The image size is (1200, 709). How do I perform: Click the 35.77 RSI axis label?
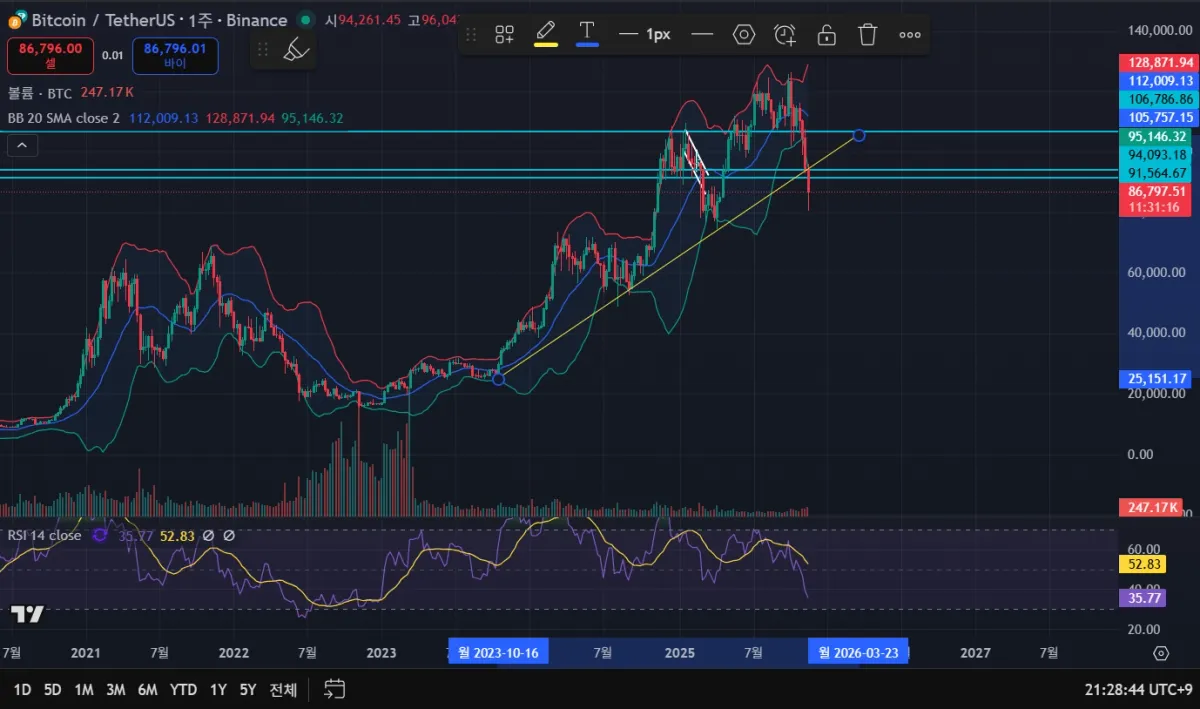[x=1143, y=598]
